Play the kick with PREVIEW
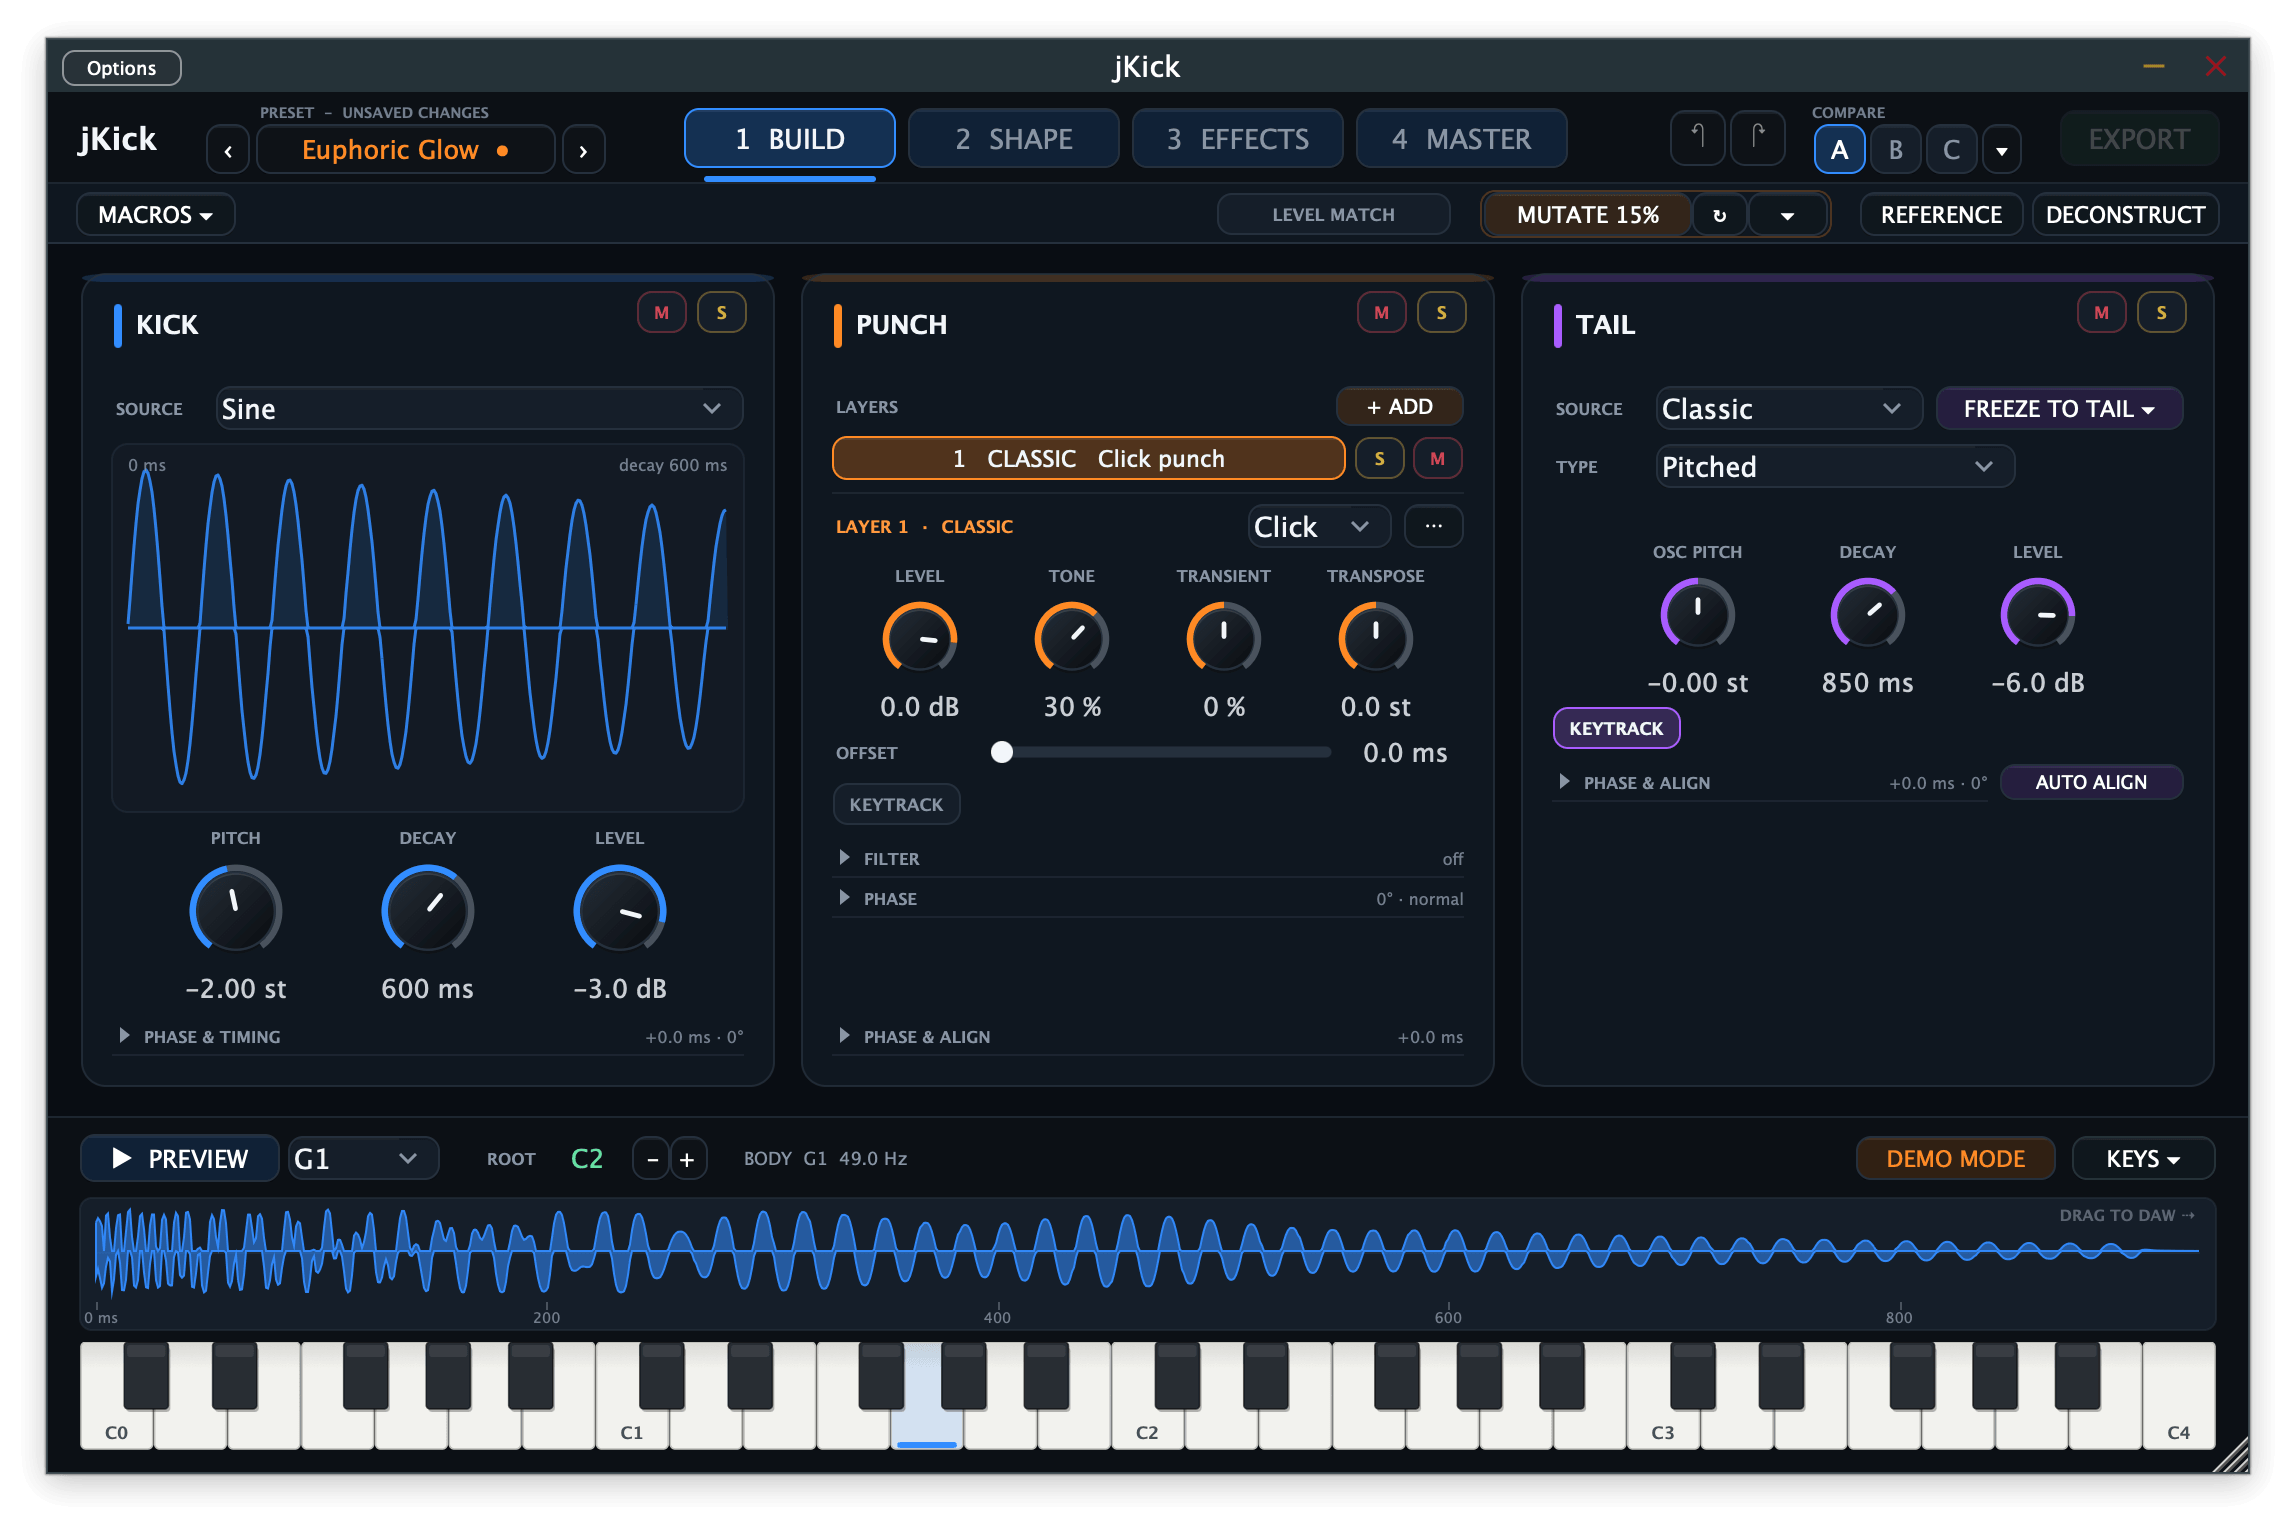Screen dimensions: 2296x1528 tap(180, 1158)
